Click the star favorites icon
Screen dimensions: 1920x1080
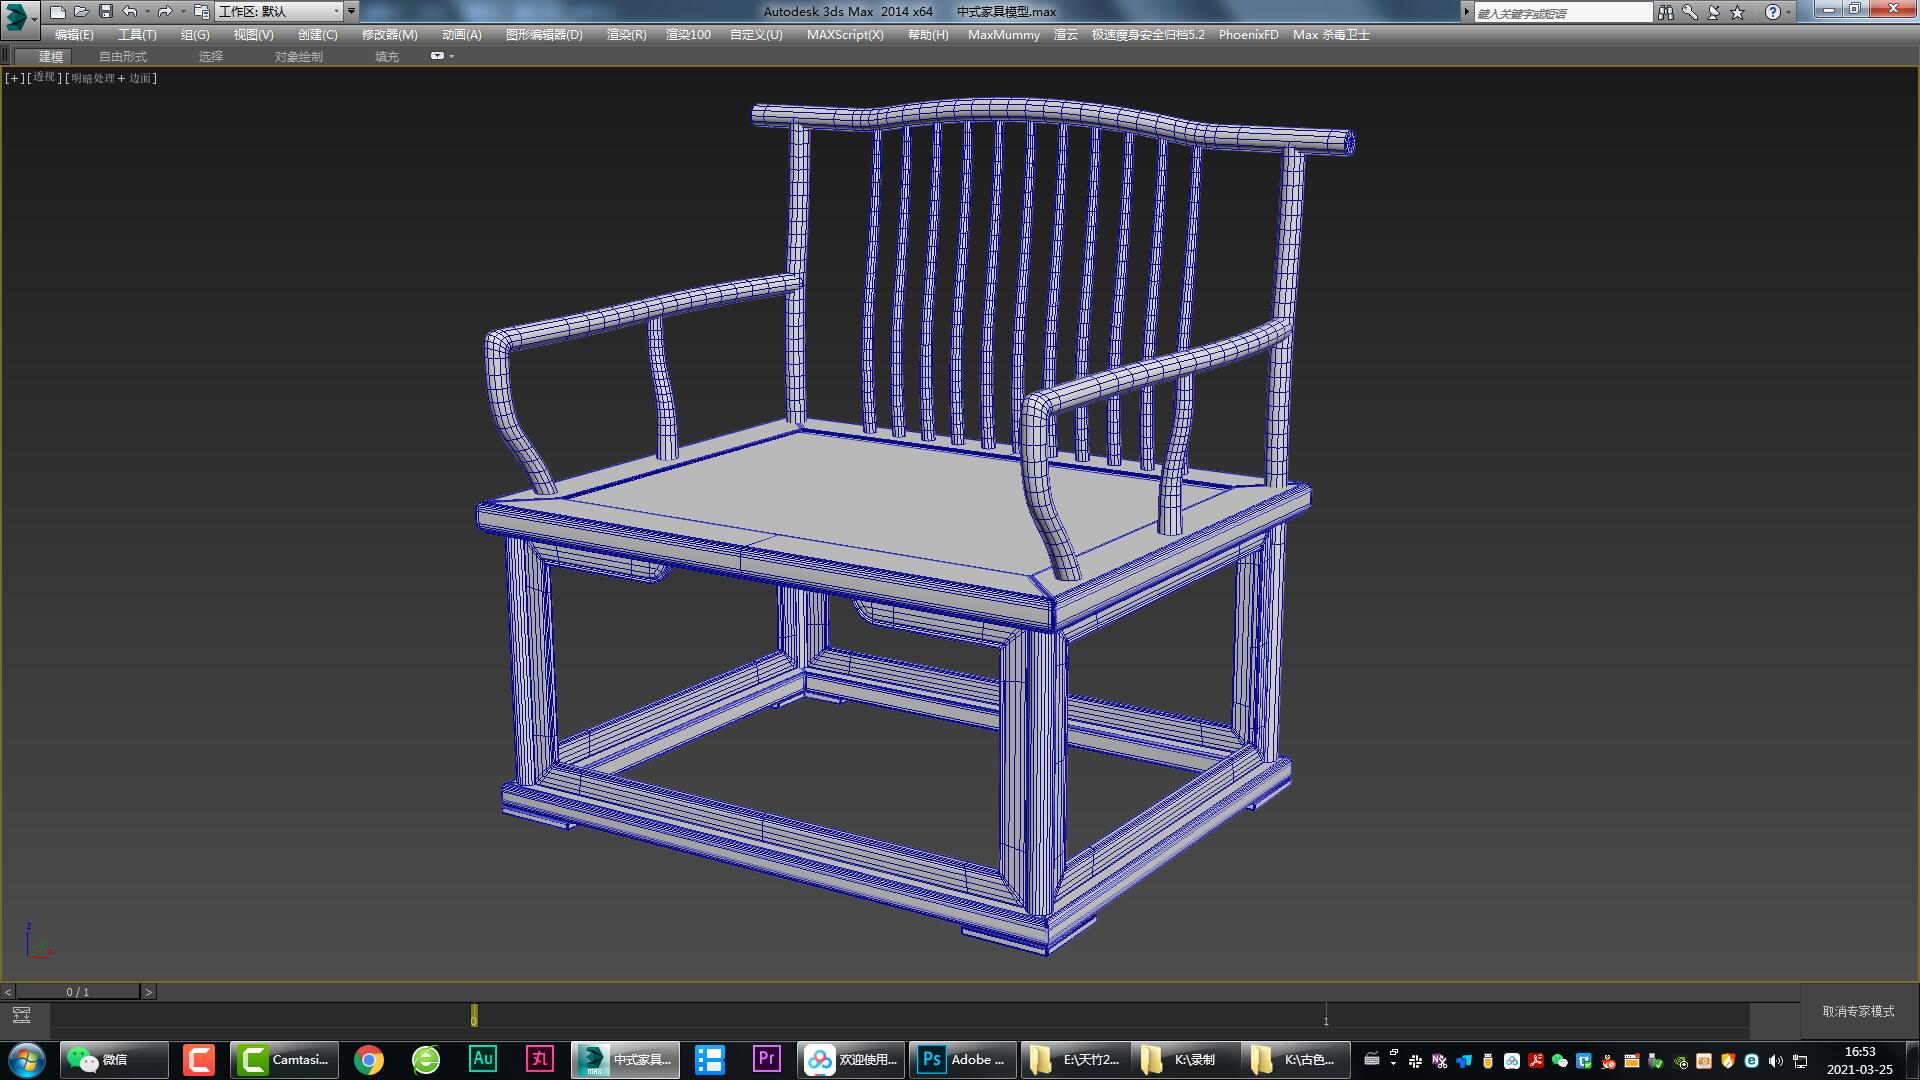pos(1737,12)
